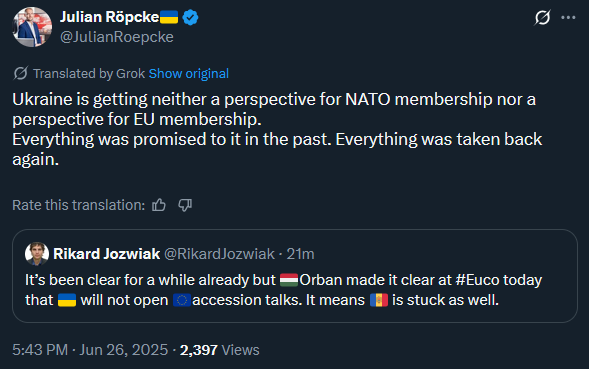Click the 21m timestamp on quoted post

(x=301, y=254)
